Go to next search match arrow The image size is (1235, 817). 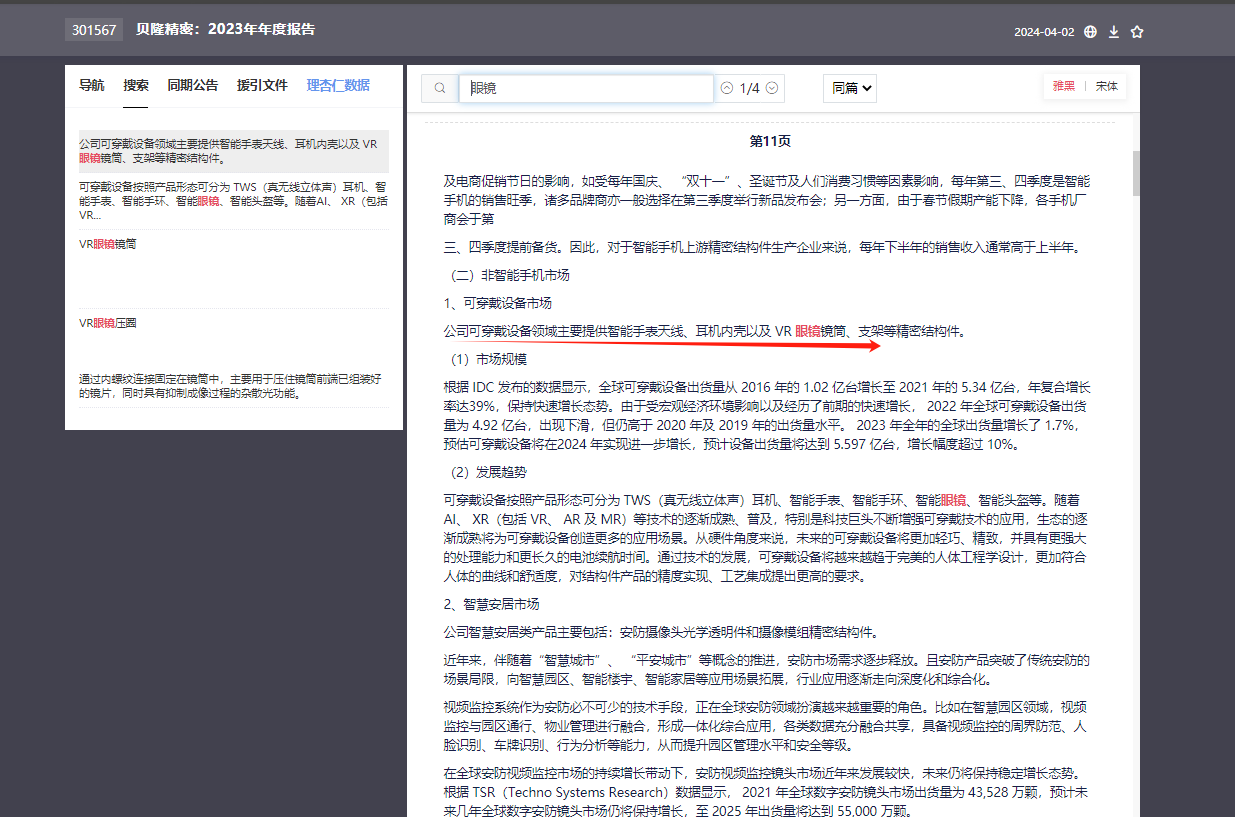(773, 88)
